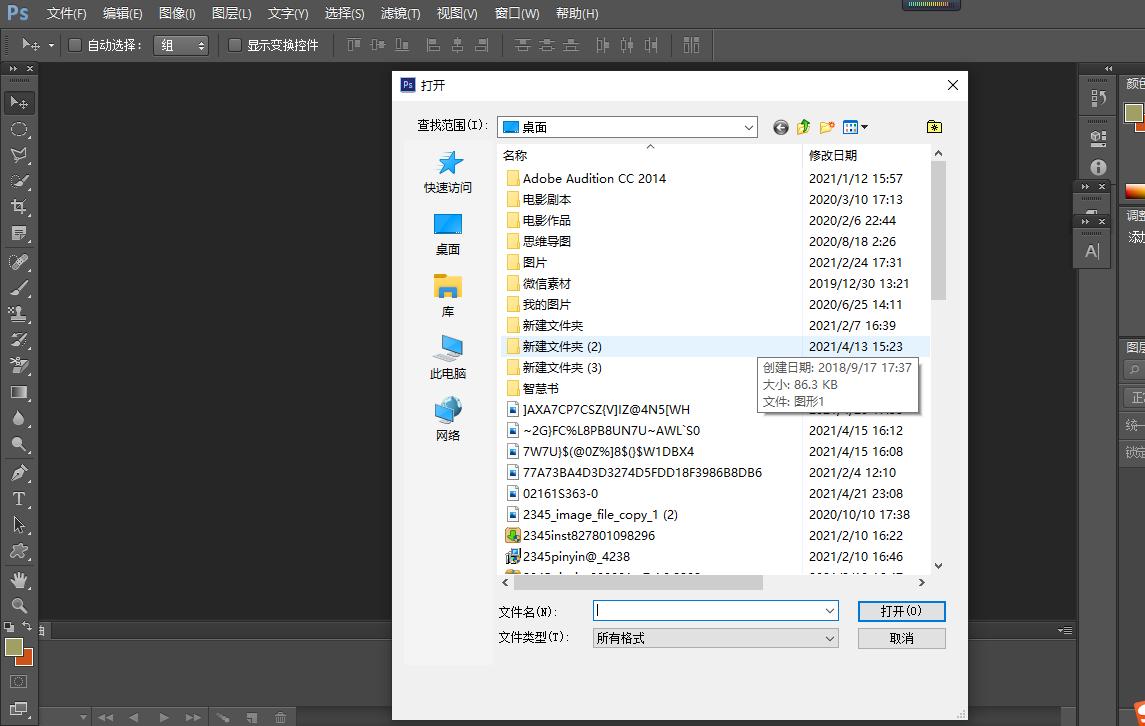
Task: Enable the 自动选择 checkbox in options bar
Action: (x=75, y=44)
